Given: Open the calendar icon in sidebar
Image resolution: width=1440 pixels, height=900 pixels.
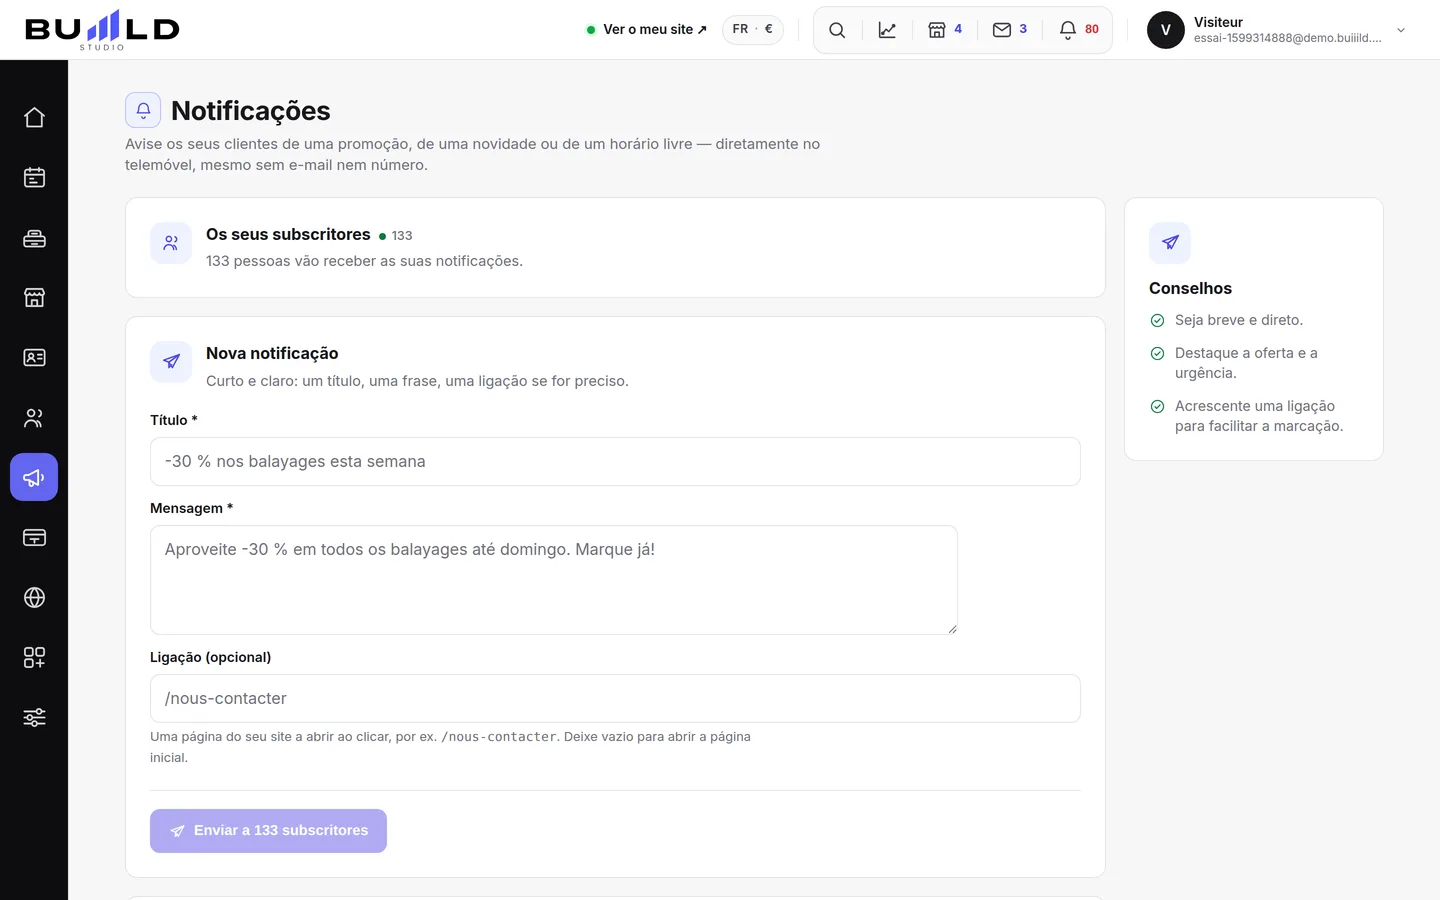Looking at the screenshot, I should tap(34, 178).
